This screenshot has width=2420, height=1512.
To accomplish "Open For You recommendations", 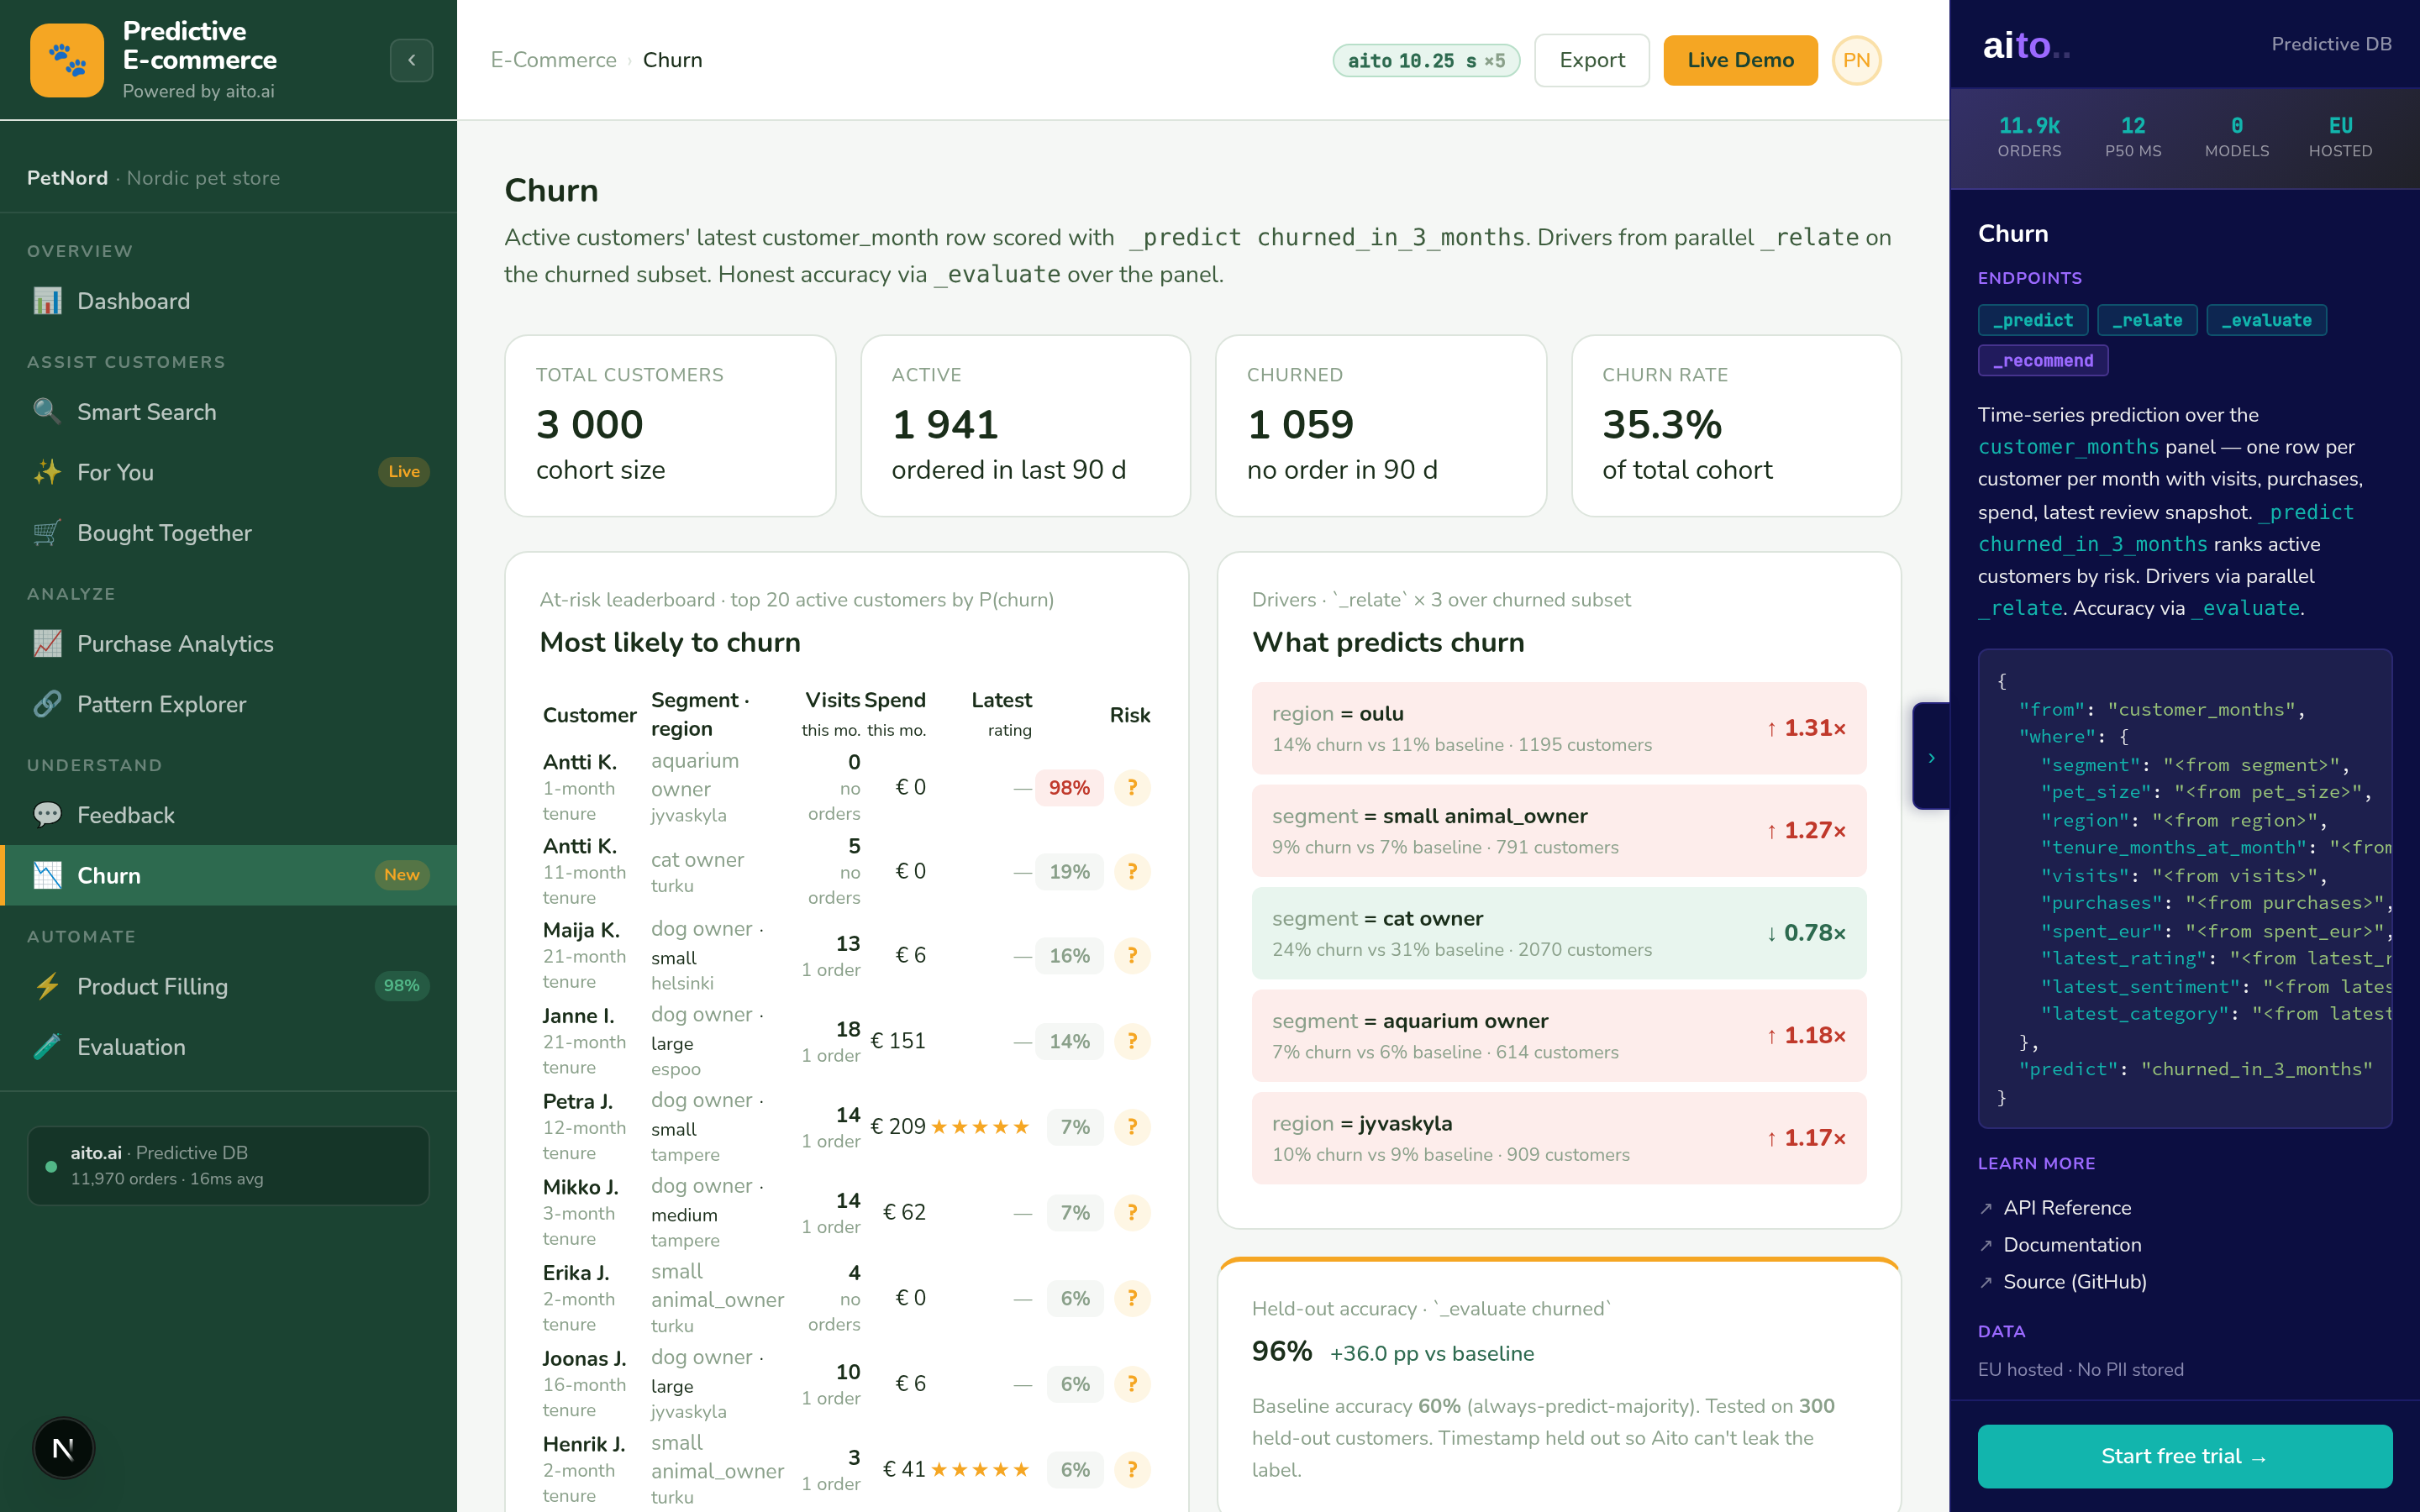I will [228, 472].
